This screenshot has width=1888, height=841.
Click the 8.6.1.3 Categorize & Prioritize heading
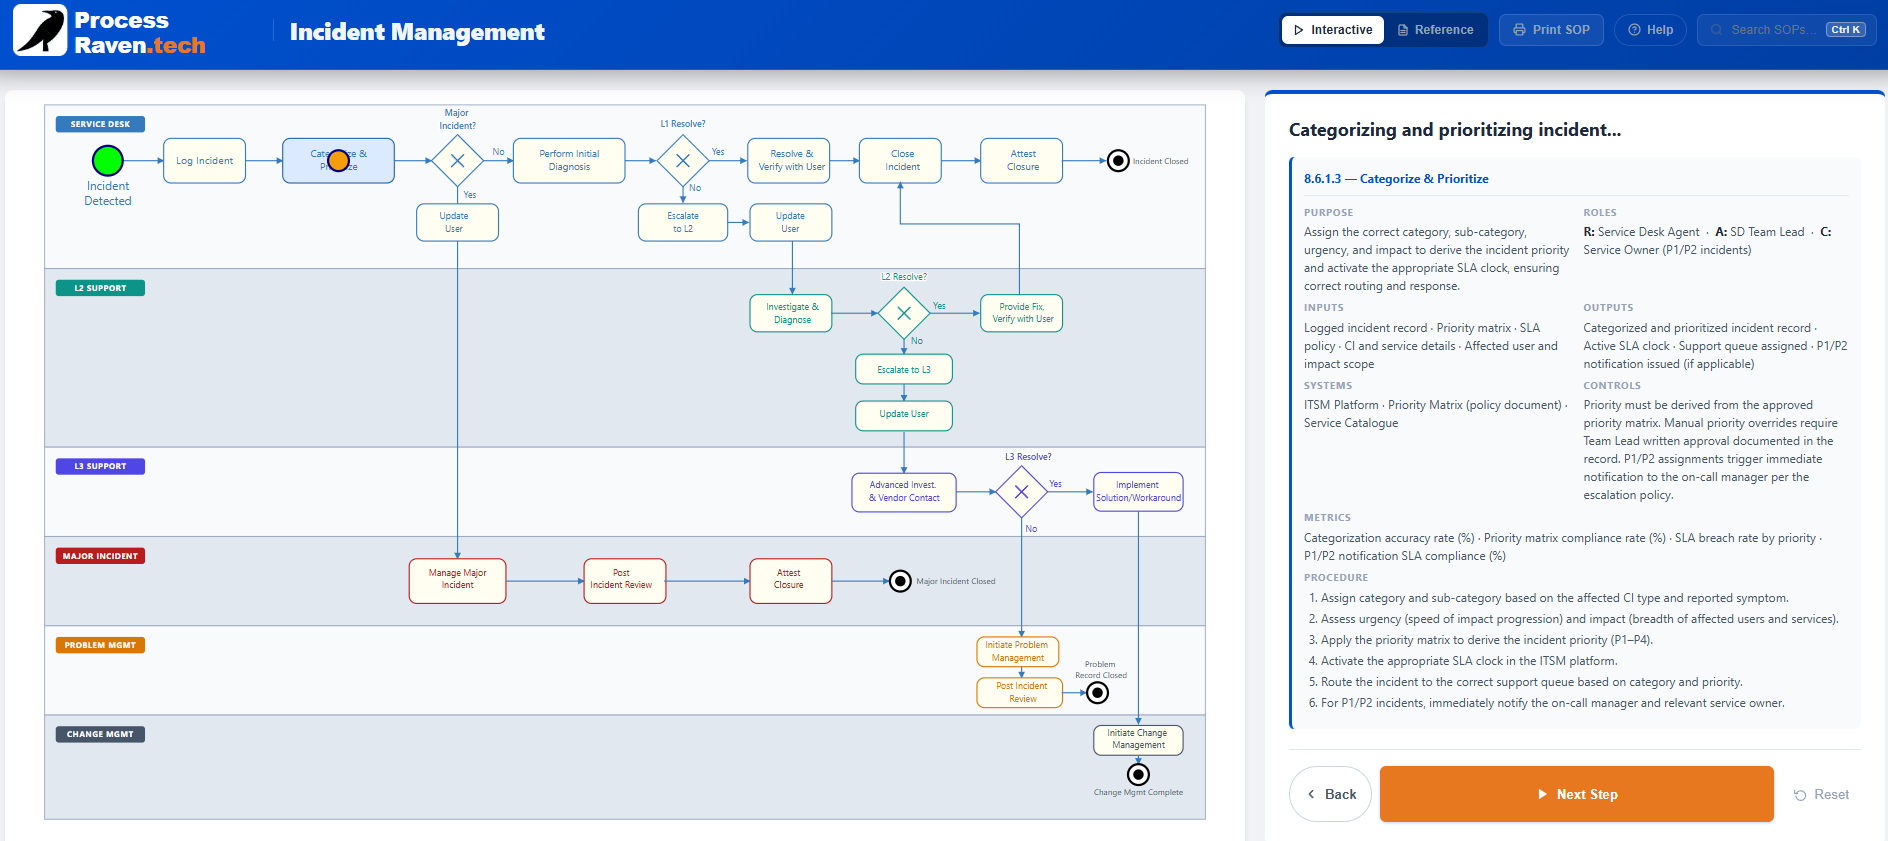(x=1396, y=179)
